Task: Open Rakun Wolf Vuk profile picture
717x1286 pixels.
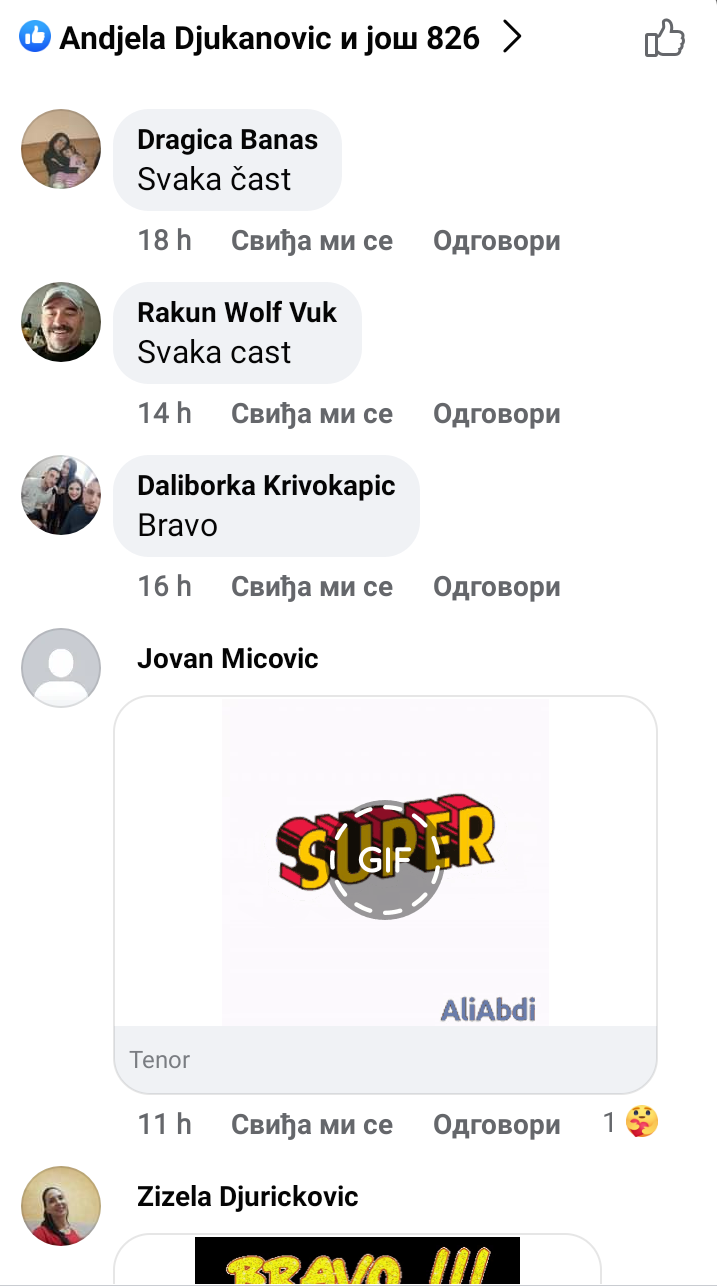Action: click(61, 322)
